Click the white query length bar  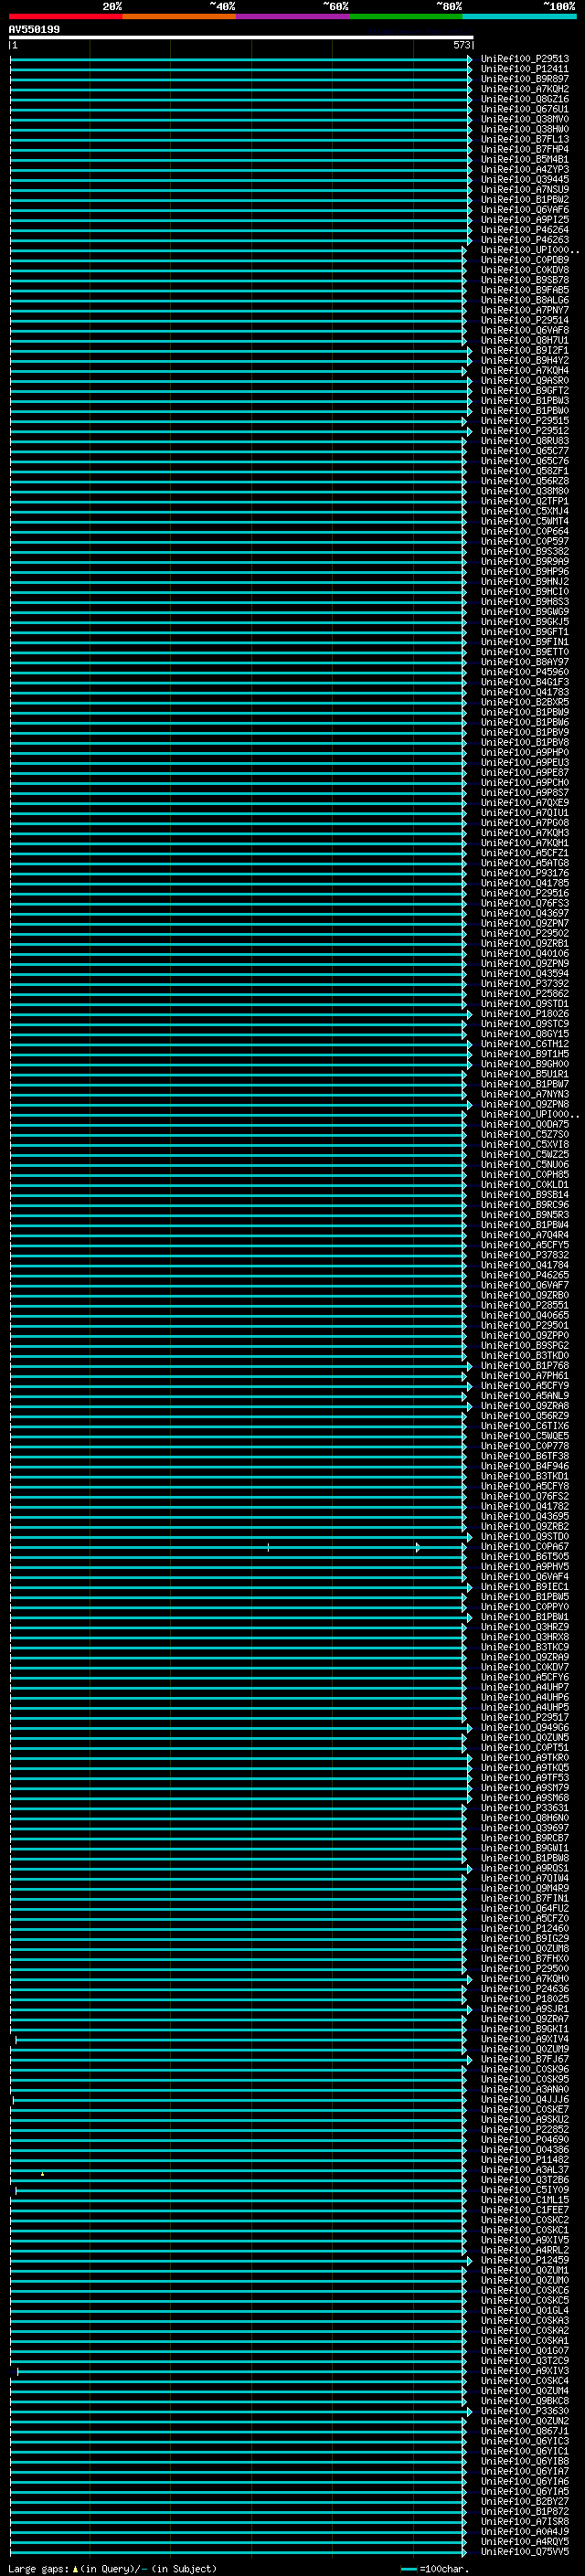241,38
